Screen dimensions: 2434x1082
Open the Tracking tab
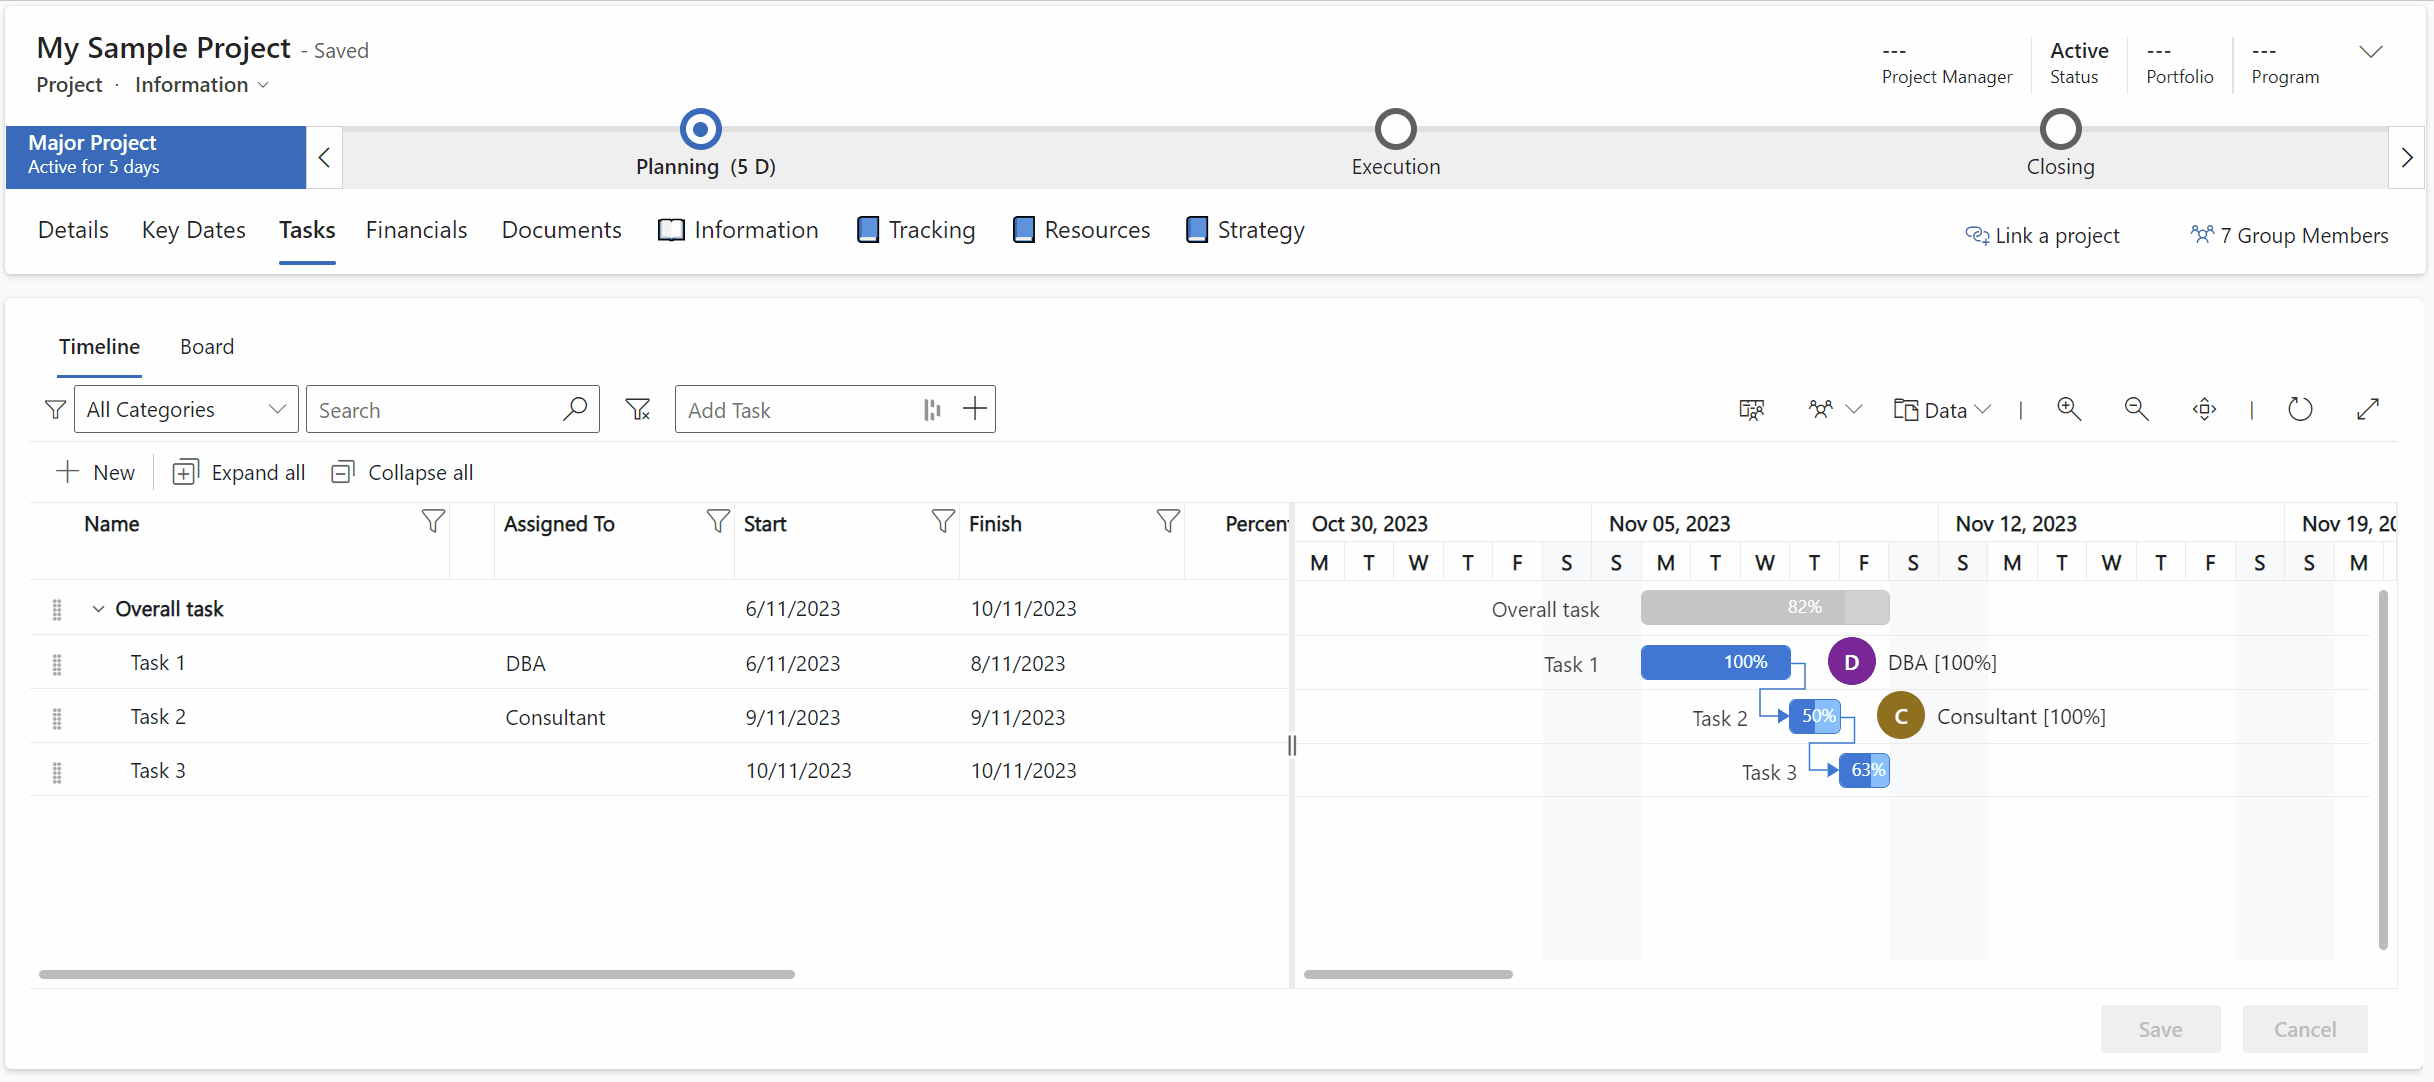coord(916,230)
